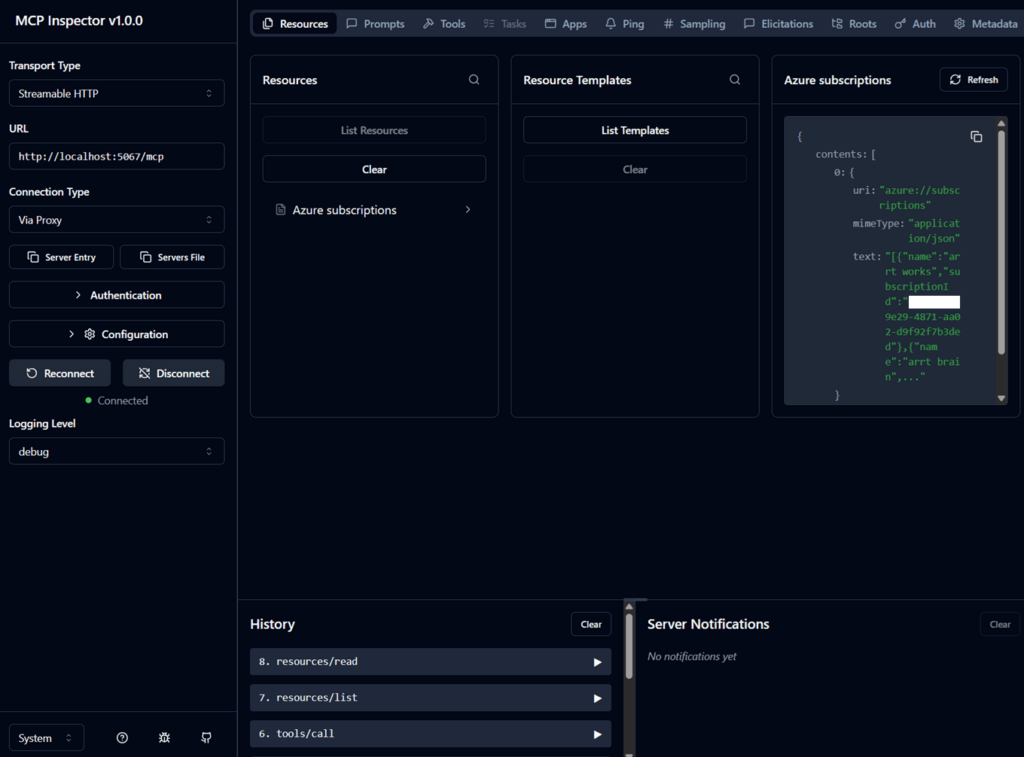The height and width of the screenshot is (757, 1024).
Task: Click the JSON viewer scroll down arrow
Action: pos(1001,398)
